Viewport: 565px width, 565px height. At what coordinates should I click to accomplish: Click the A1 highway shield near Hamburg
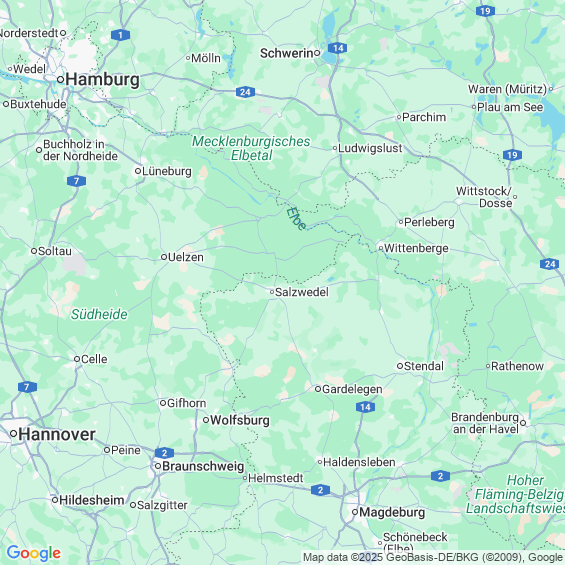click(x=120, y=35)
